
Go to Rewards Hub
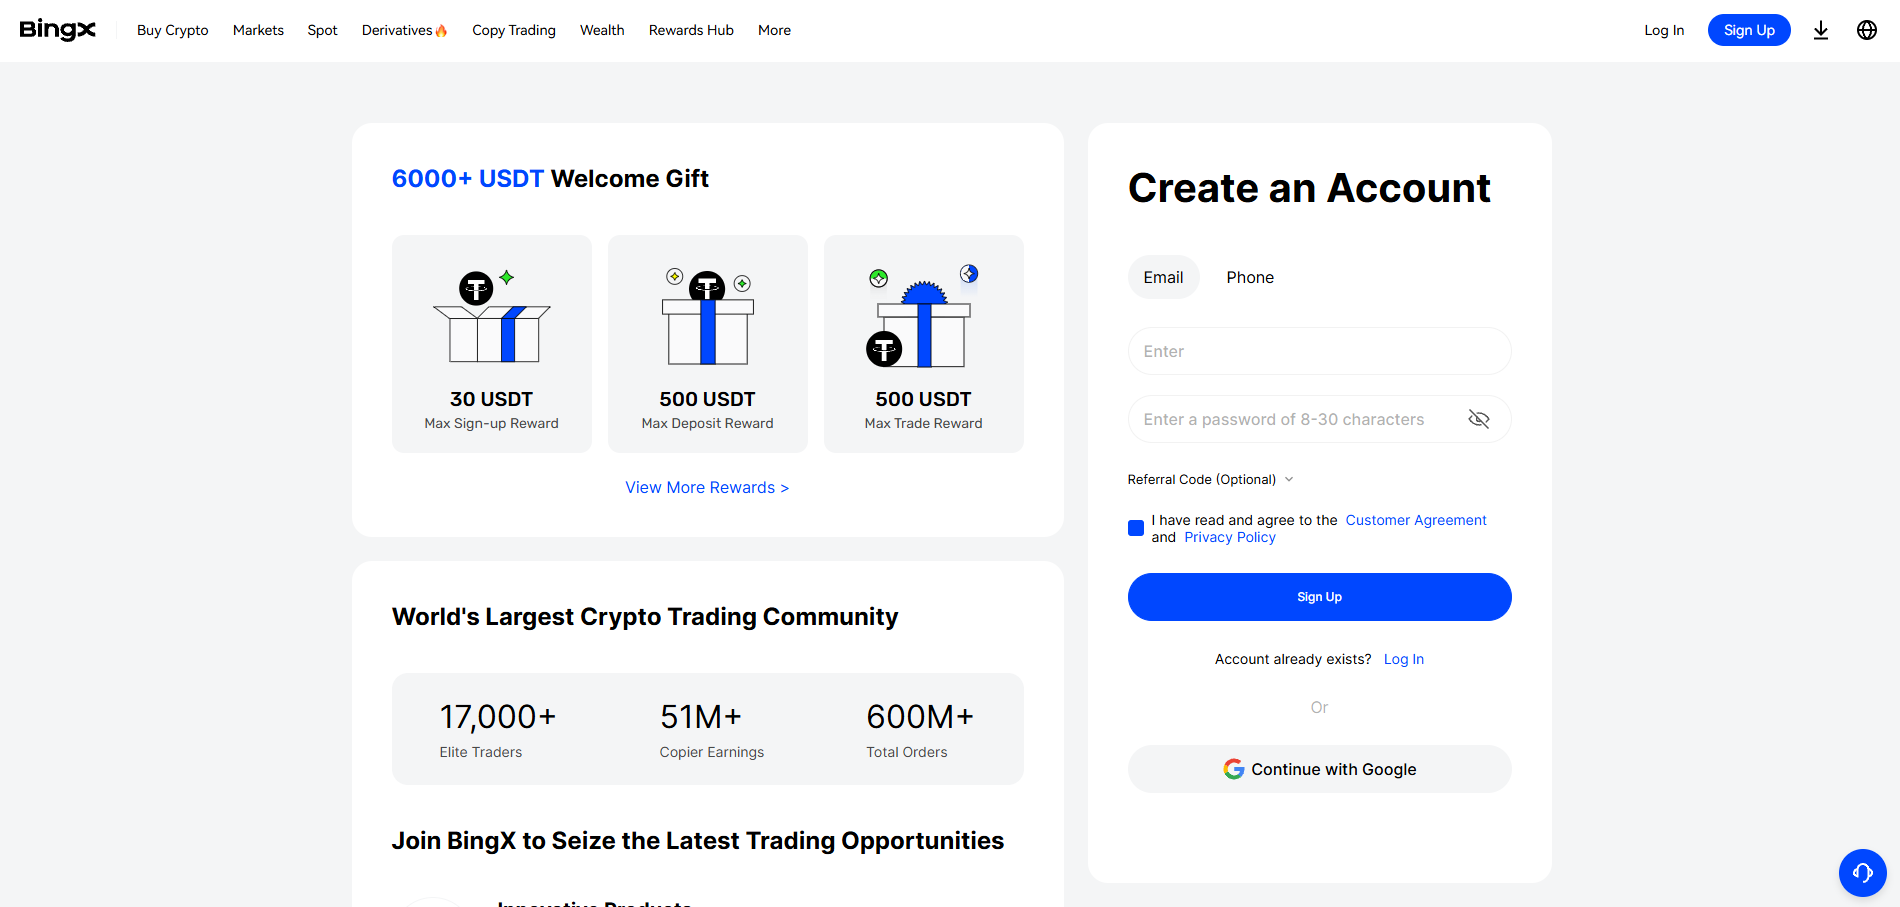point(691,30)
